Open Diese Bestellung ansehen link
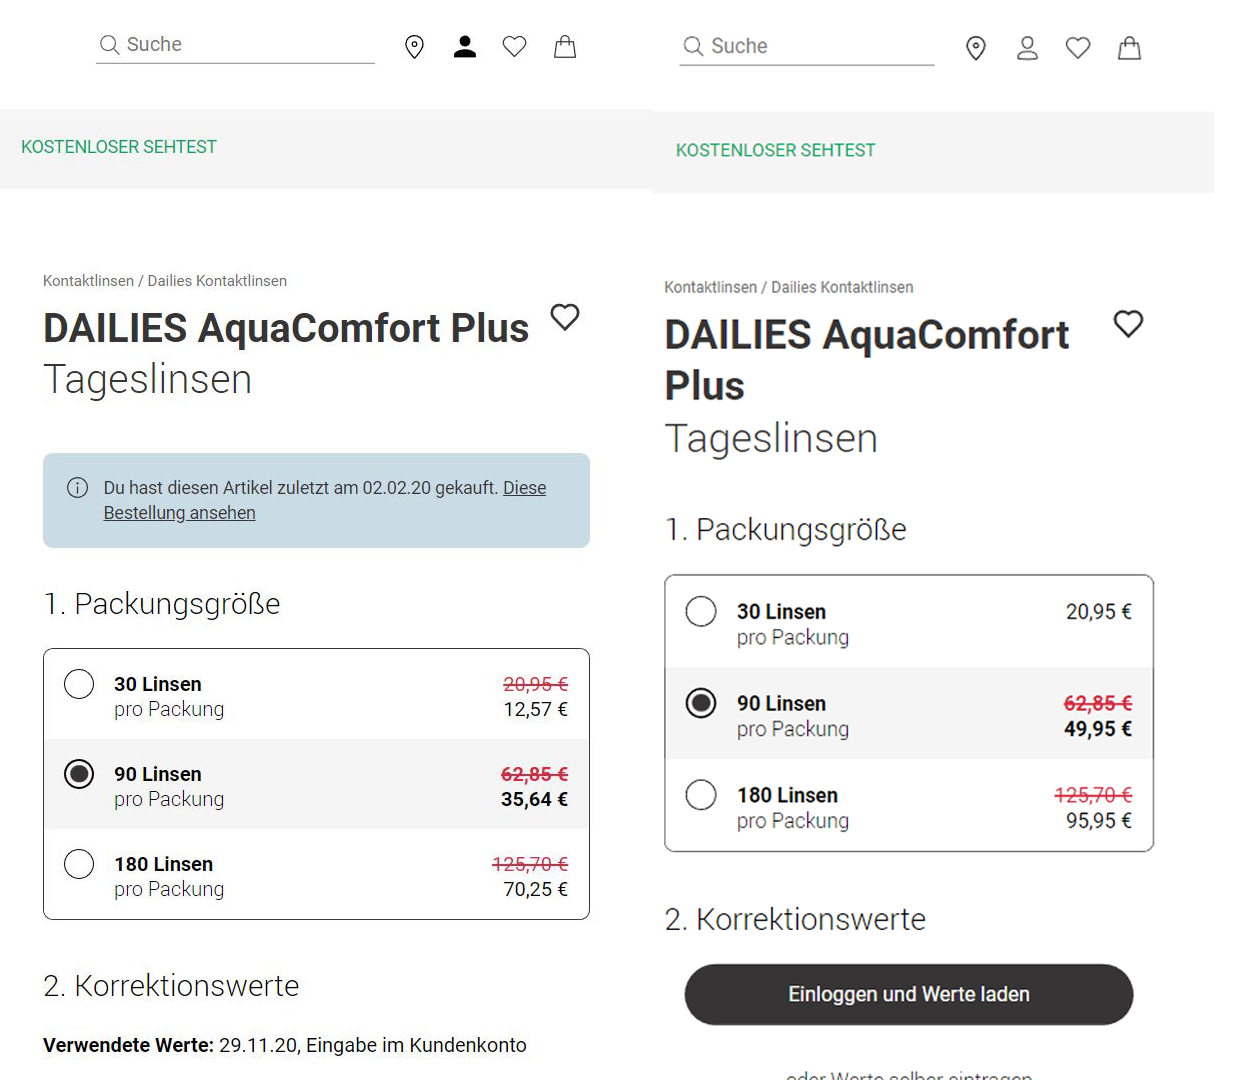1236x1080 pixels. click(325, 500)
